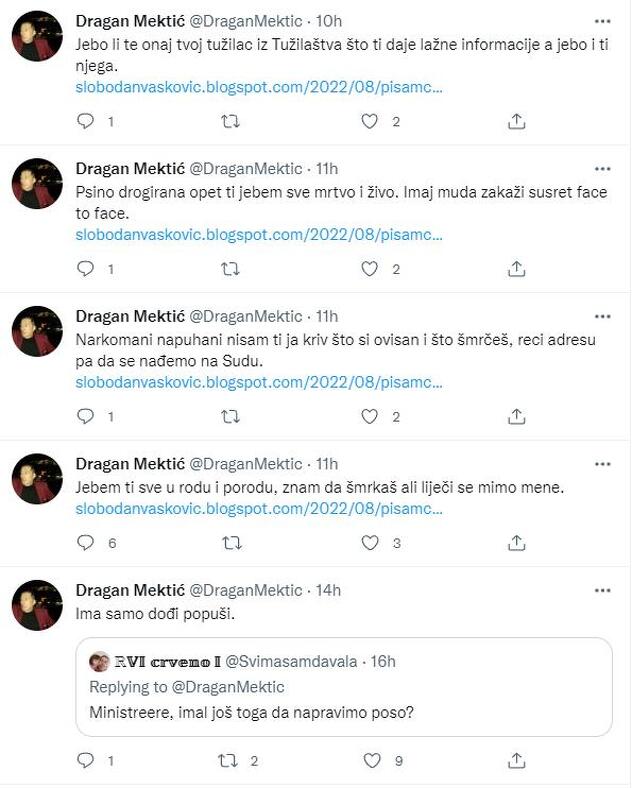
Task: Like the tweet starting with 'Psino drogirana'
Action: pos(370,268)
